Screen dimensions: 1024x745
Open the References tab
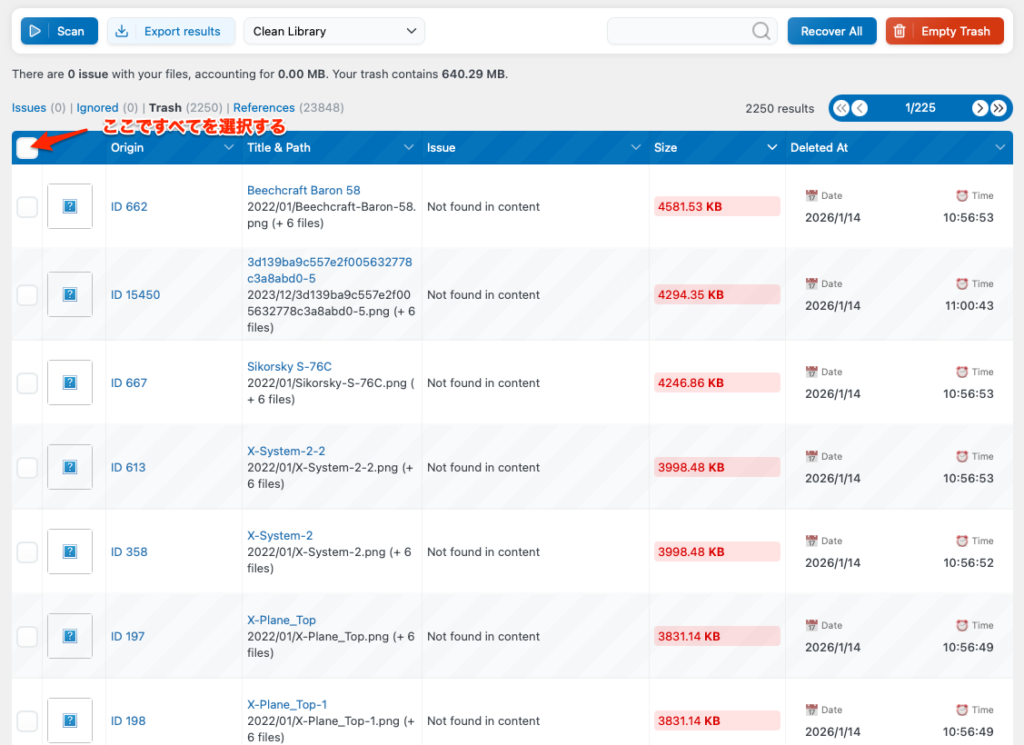(264, 108)
